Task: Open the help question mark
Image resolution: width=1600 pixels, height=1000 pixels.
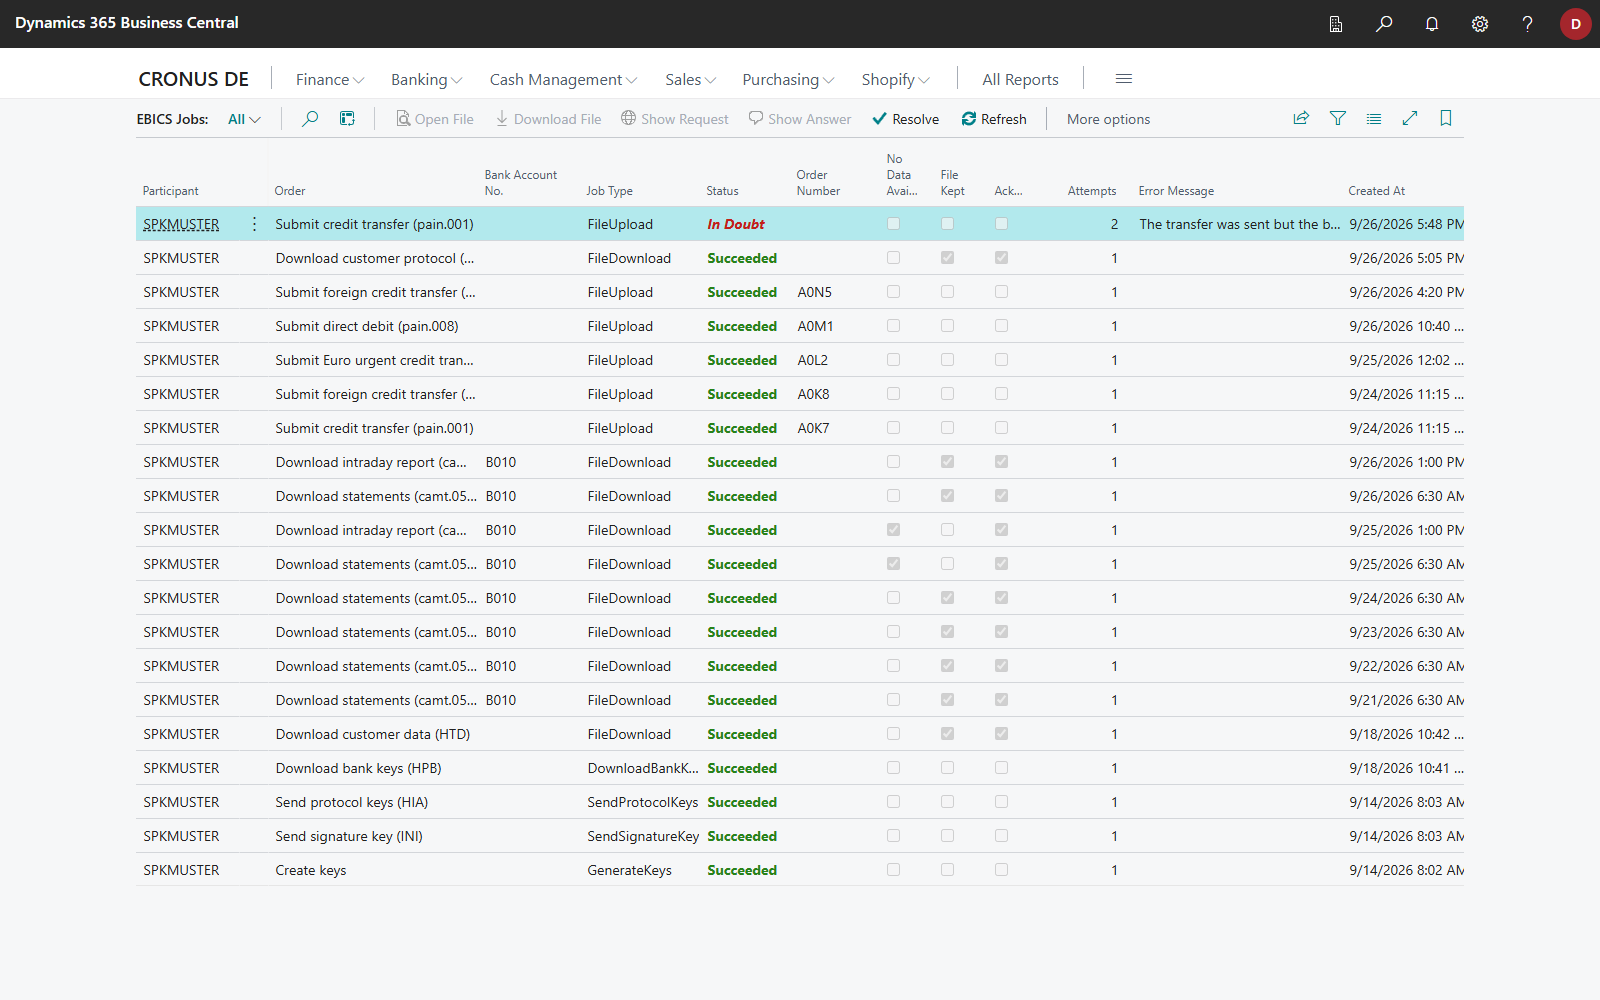Action: (1527, 23)
